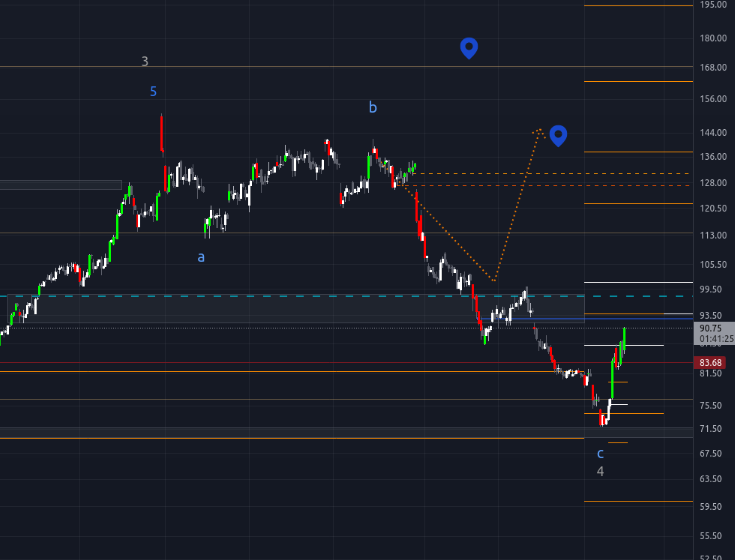Click the blue horizontal line near 93.50

coord(620,319)
